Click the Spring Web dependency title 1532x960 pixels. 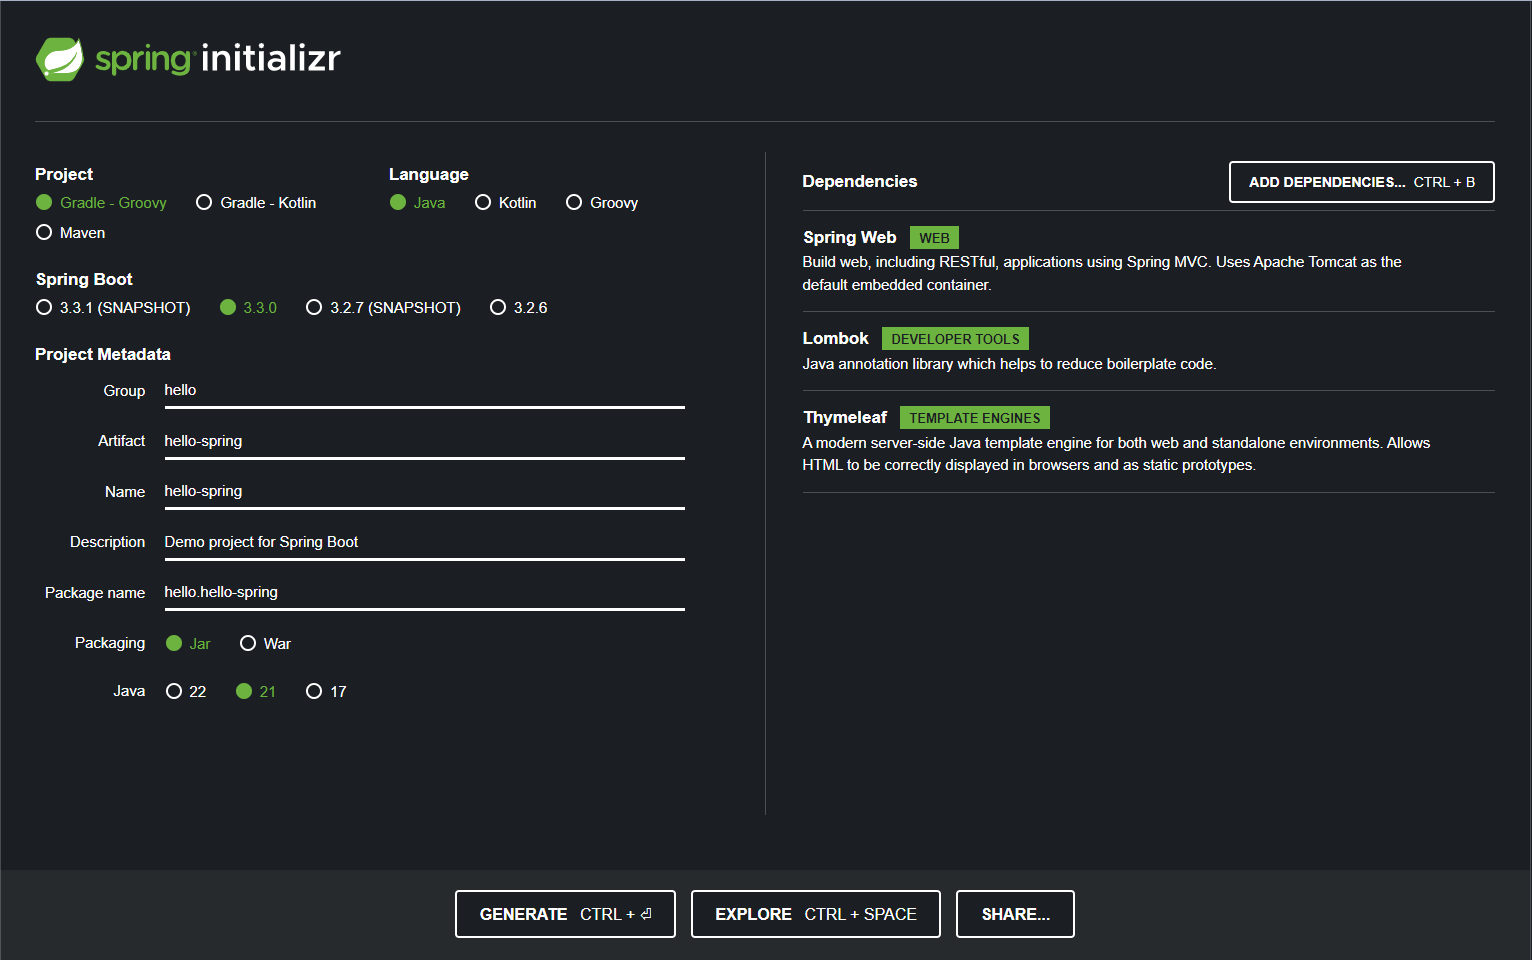coord(849,238)
